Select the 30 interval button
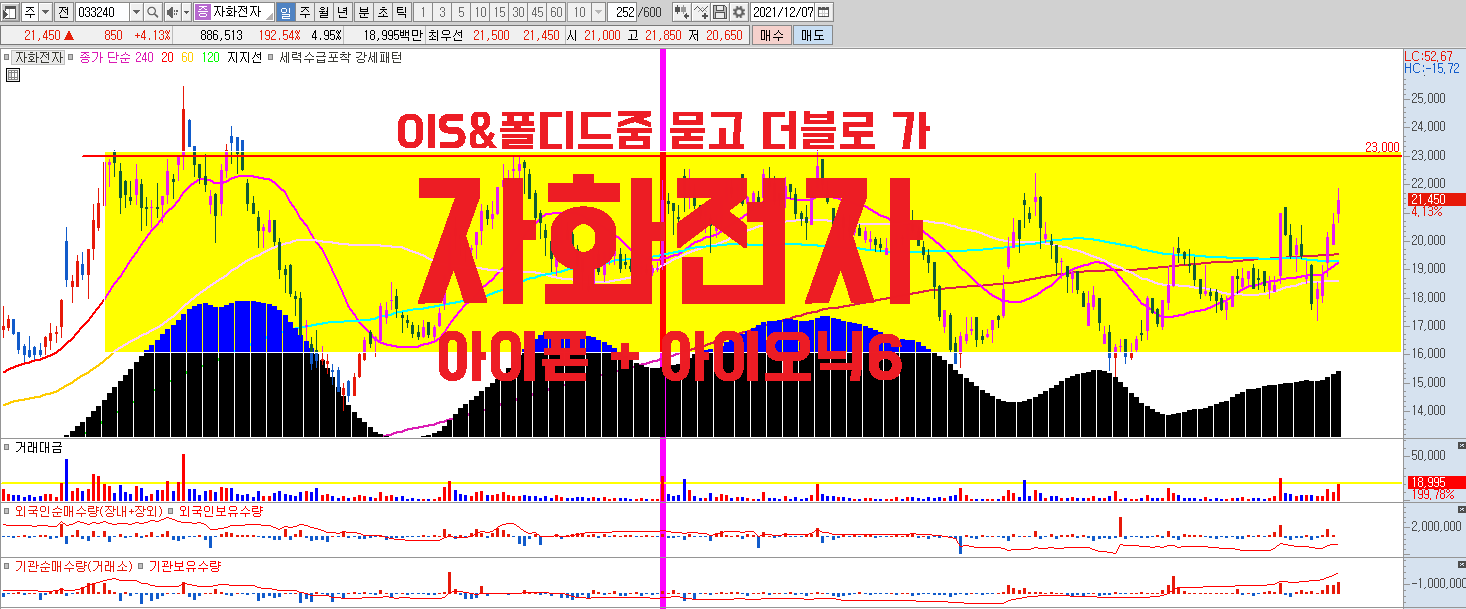 [x=518, y=12]
